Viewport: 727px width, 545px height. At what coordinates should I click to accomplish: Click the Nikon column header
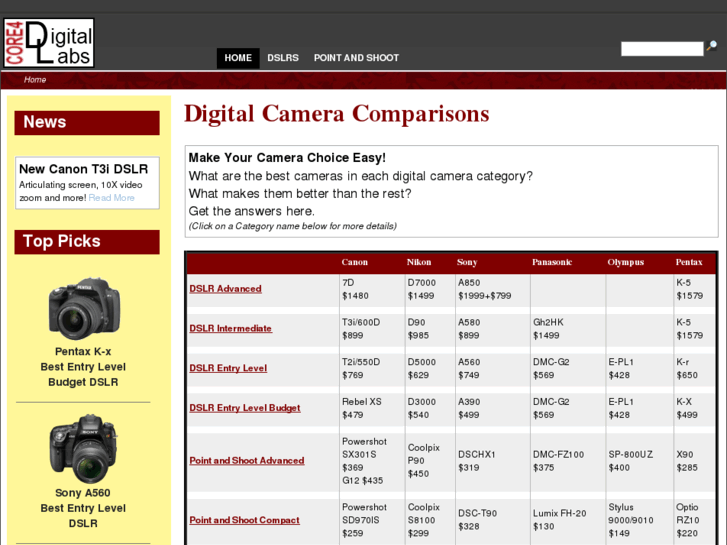coord(419,263)
